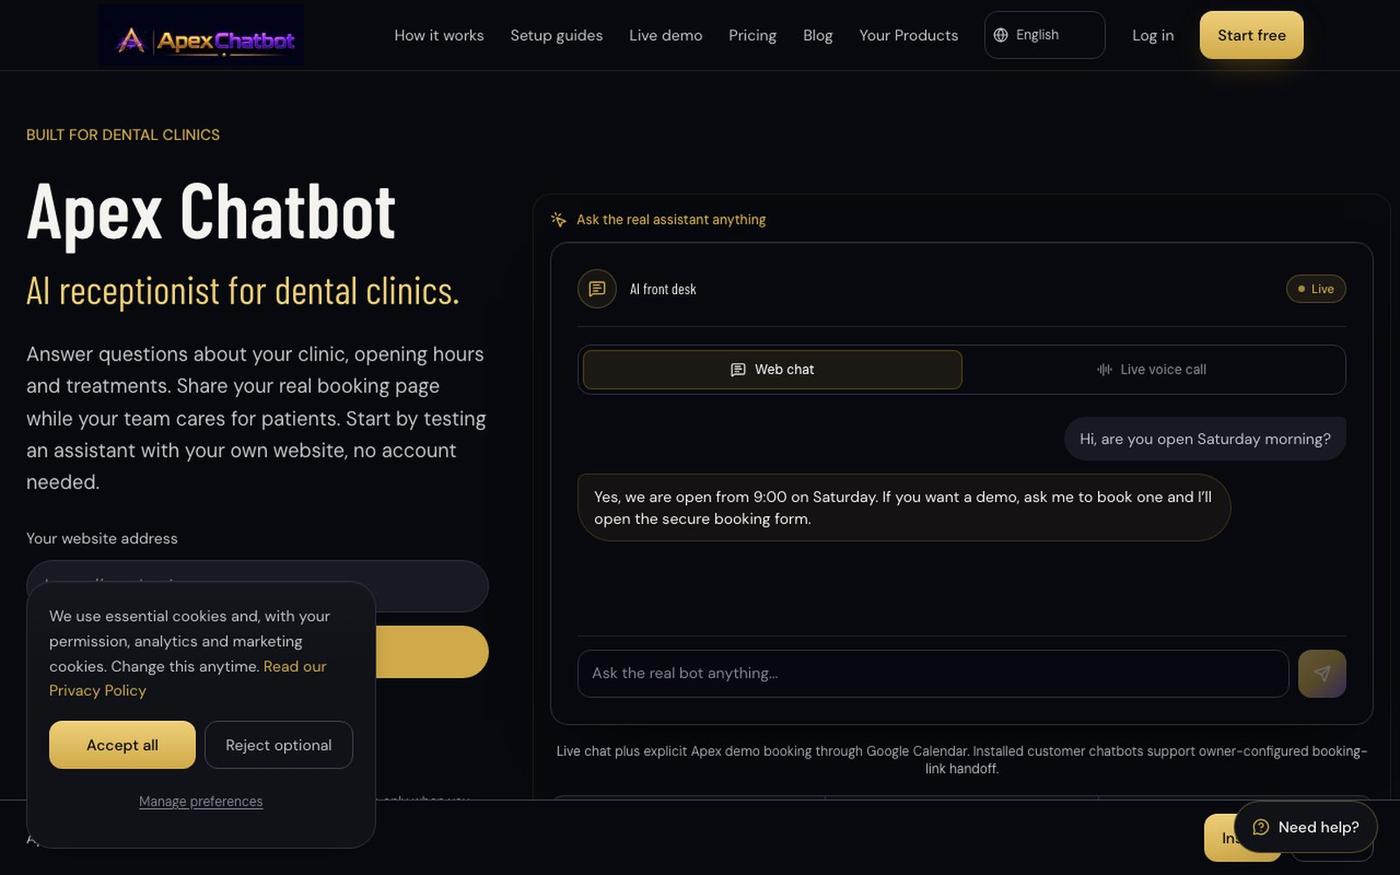
Task: Click Reject optional cookies
Action: click(279, 745)
